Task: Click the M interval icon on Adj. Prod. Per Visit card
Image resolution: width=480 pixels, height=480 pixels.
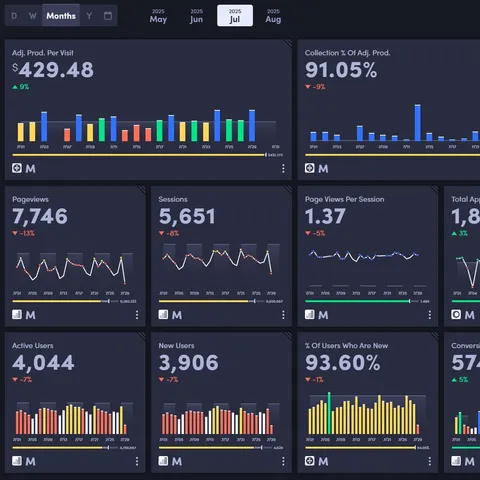Action: tap(30, 169)
